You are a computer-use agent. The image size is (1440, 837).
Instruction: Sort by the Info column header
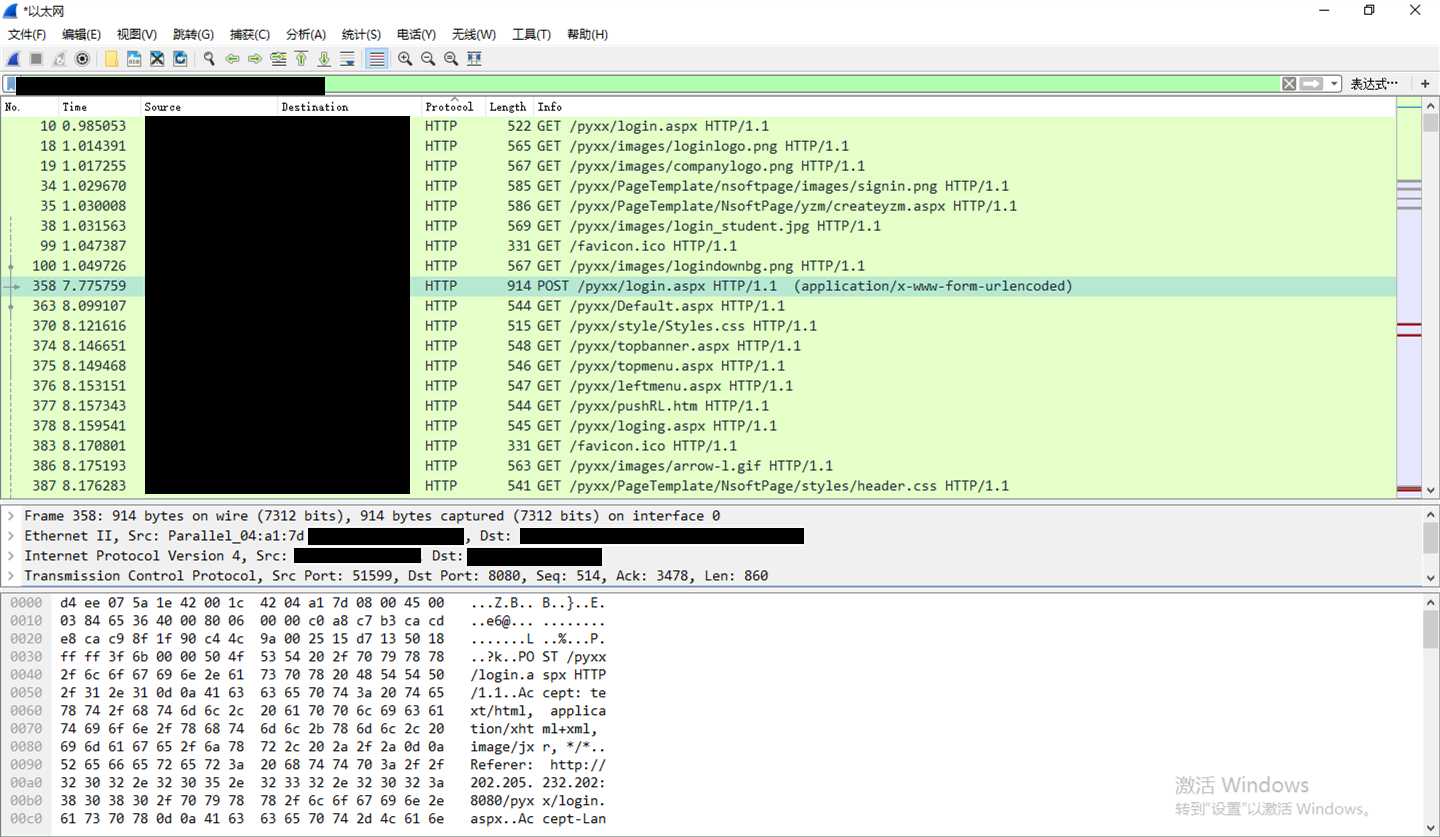tap(964, 107)
